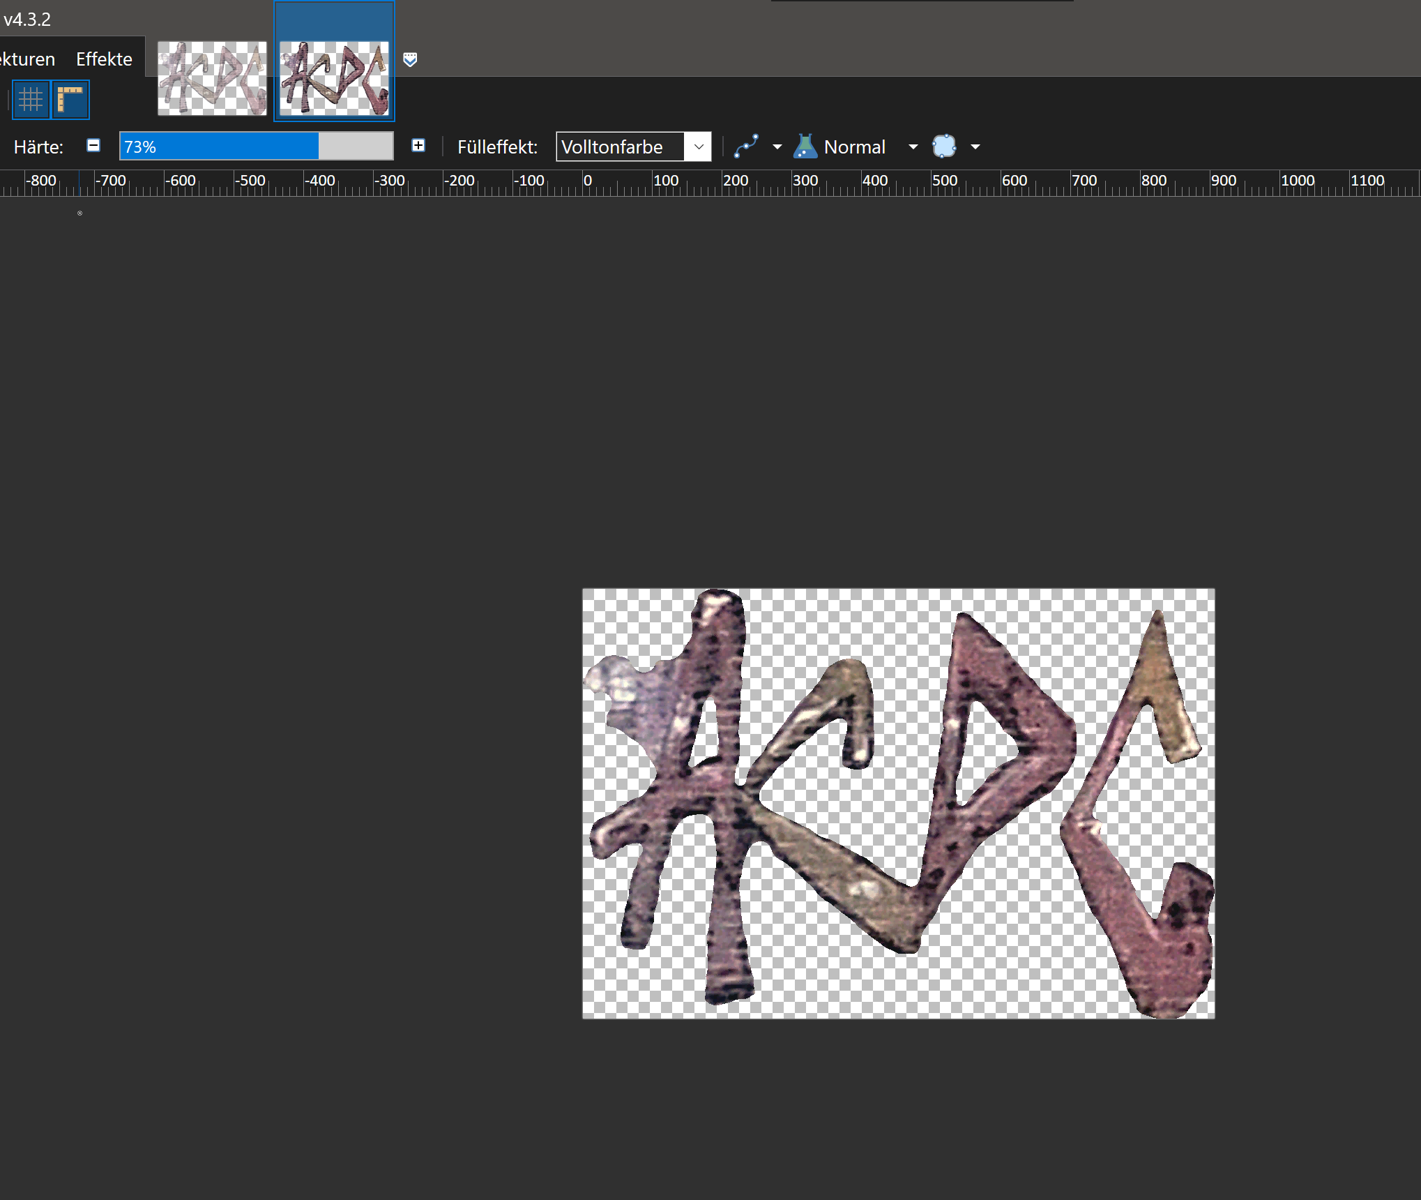
Task: Expand the antialiasing mode dropdown arrow
Action: 777,147
